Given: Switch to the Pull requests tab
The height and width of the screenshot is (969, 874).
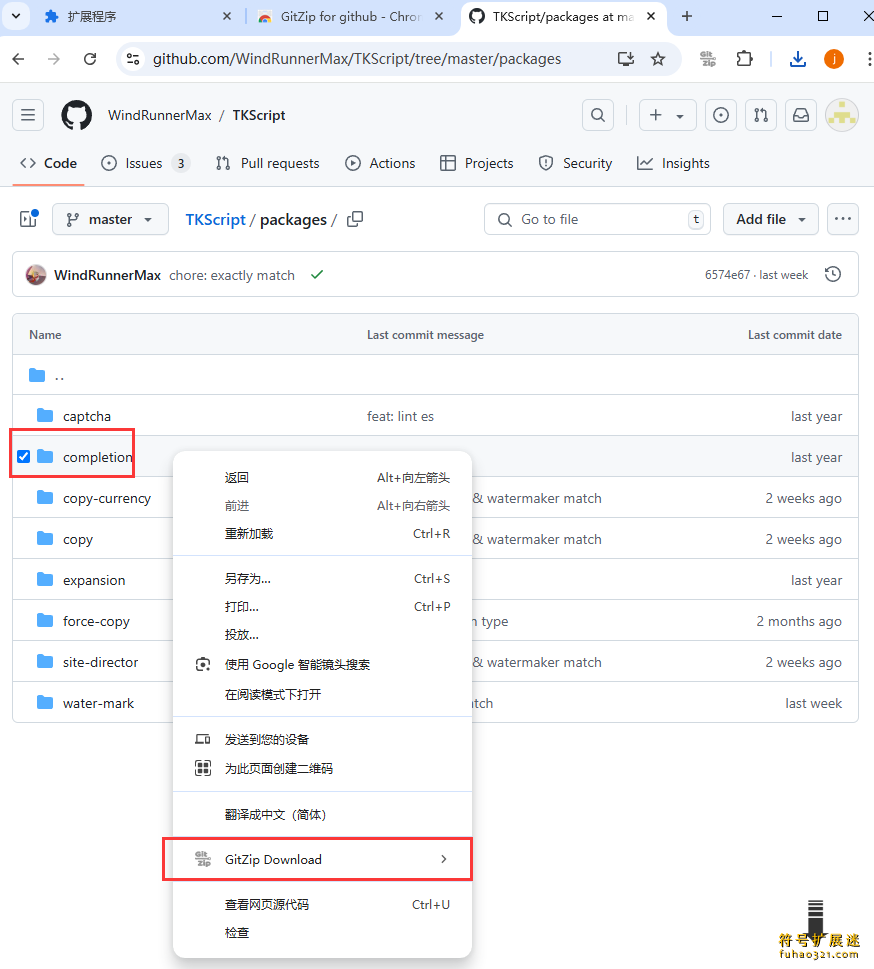Looking at the screenshot, I should (x=268, y=163).
